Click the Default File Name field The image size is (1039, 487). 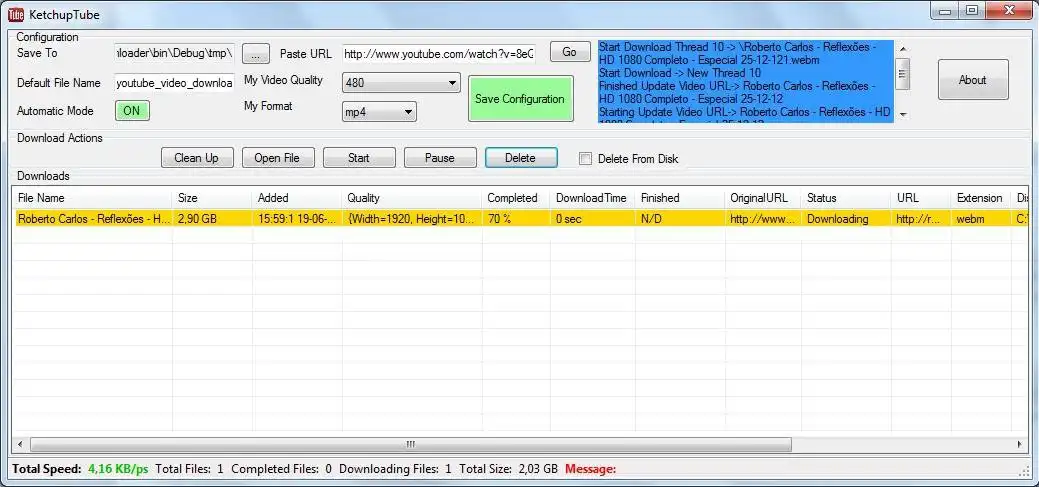[174, 83]
